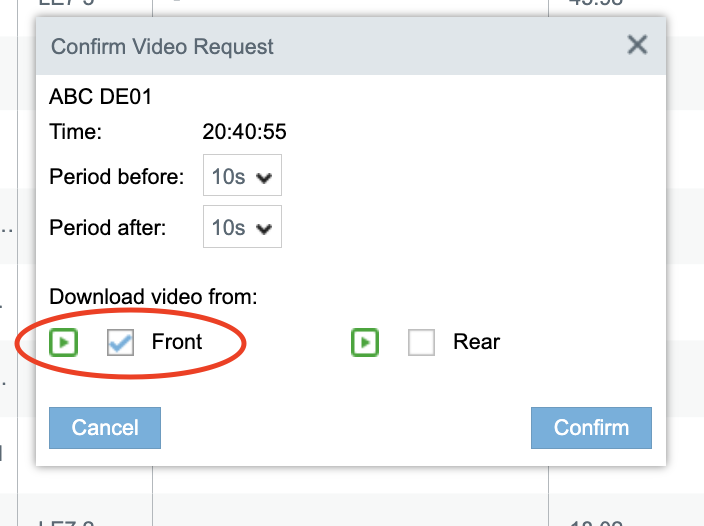Image resolution: width=704 pixels, height=526 pixels.
Task: Click the ABC DE01 vehicle name
Action: tap(101, 96)
